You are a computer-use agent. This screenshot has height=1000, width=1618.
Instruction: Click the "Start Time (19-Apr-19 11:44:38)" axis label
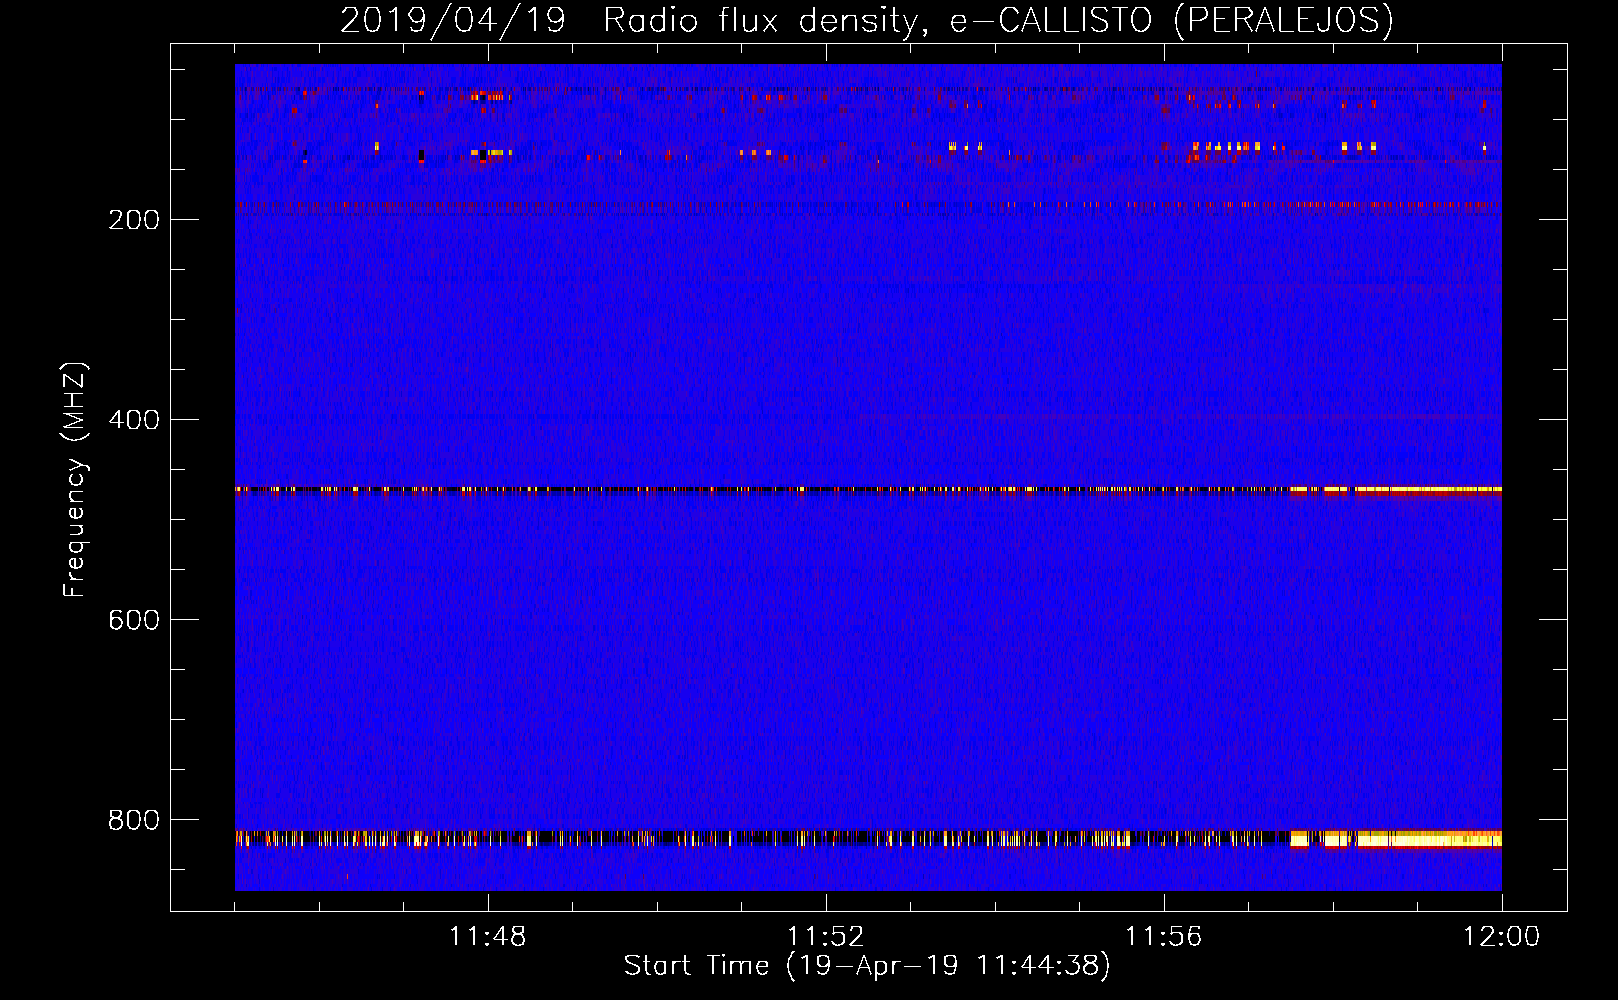(867, 966)
